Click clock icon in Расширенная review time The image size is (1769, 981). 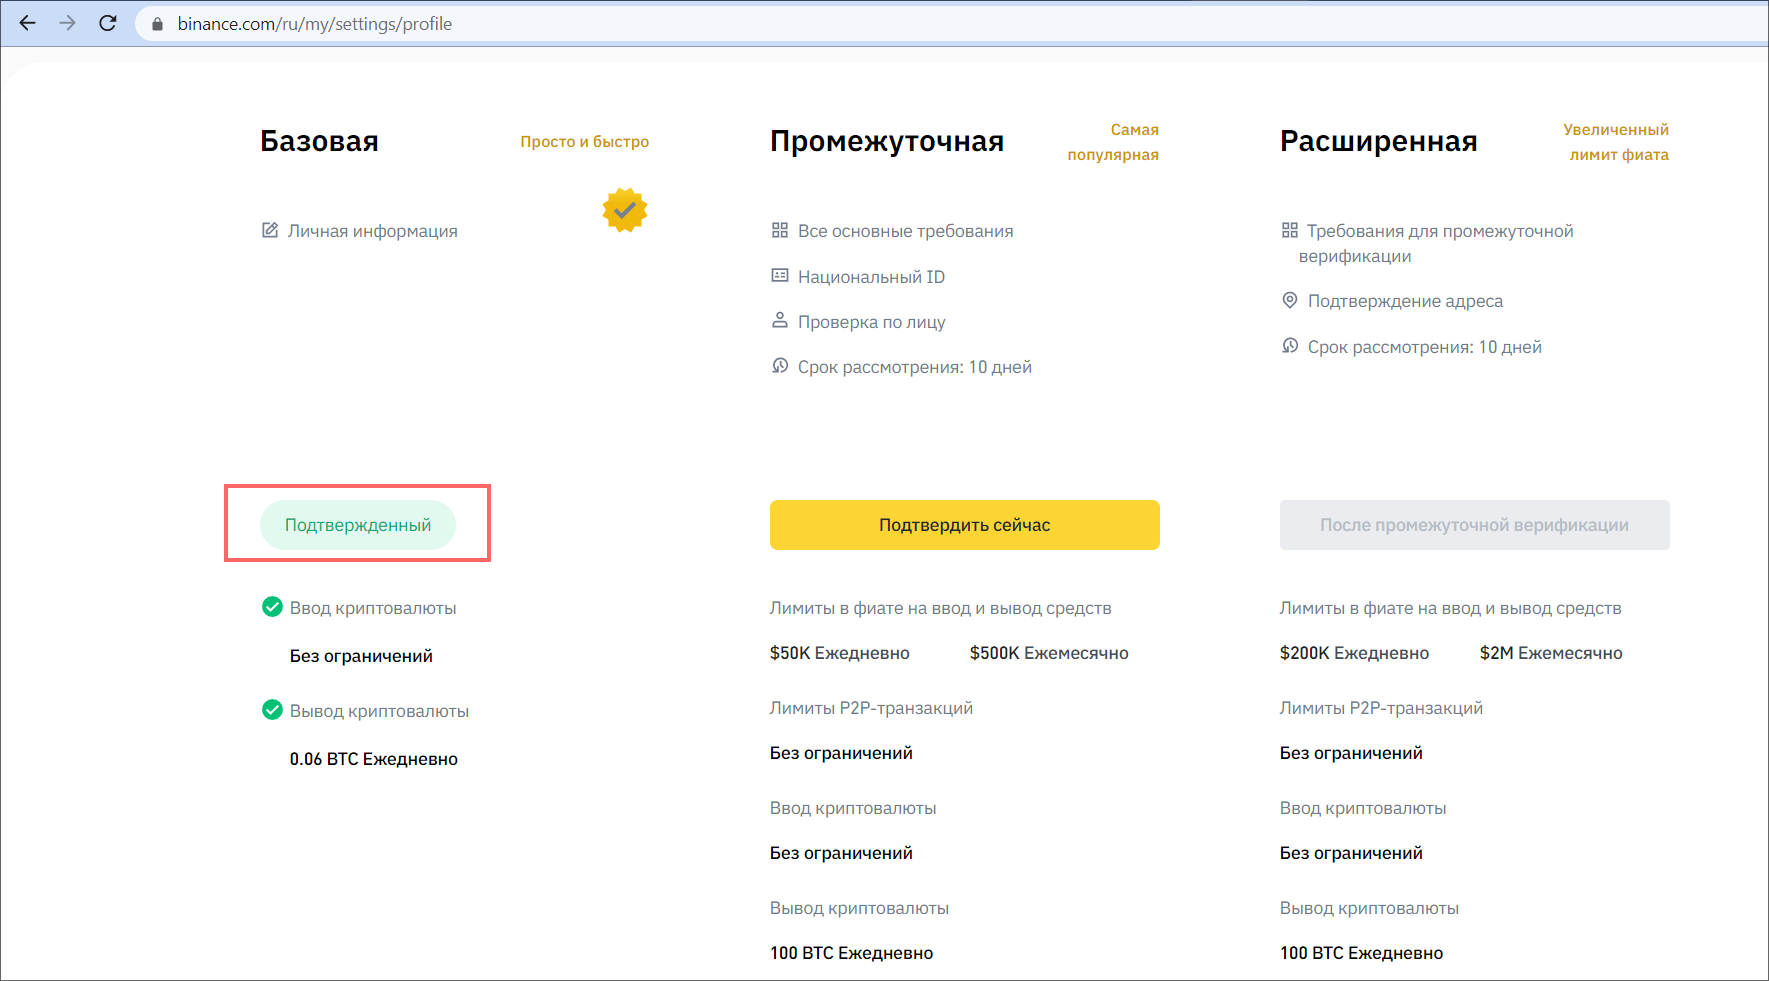pyautogui.click(x=1290, y=345)
